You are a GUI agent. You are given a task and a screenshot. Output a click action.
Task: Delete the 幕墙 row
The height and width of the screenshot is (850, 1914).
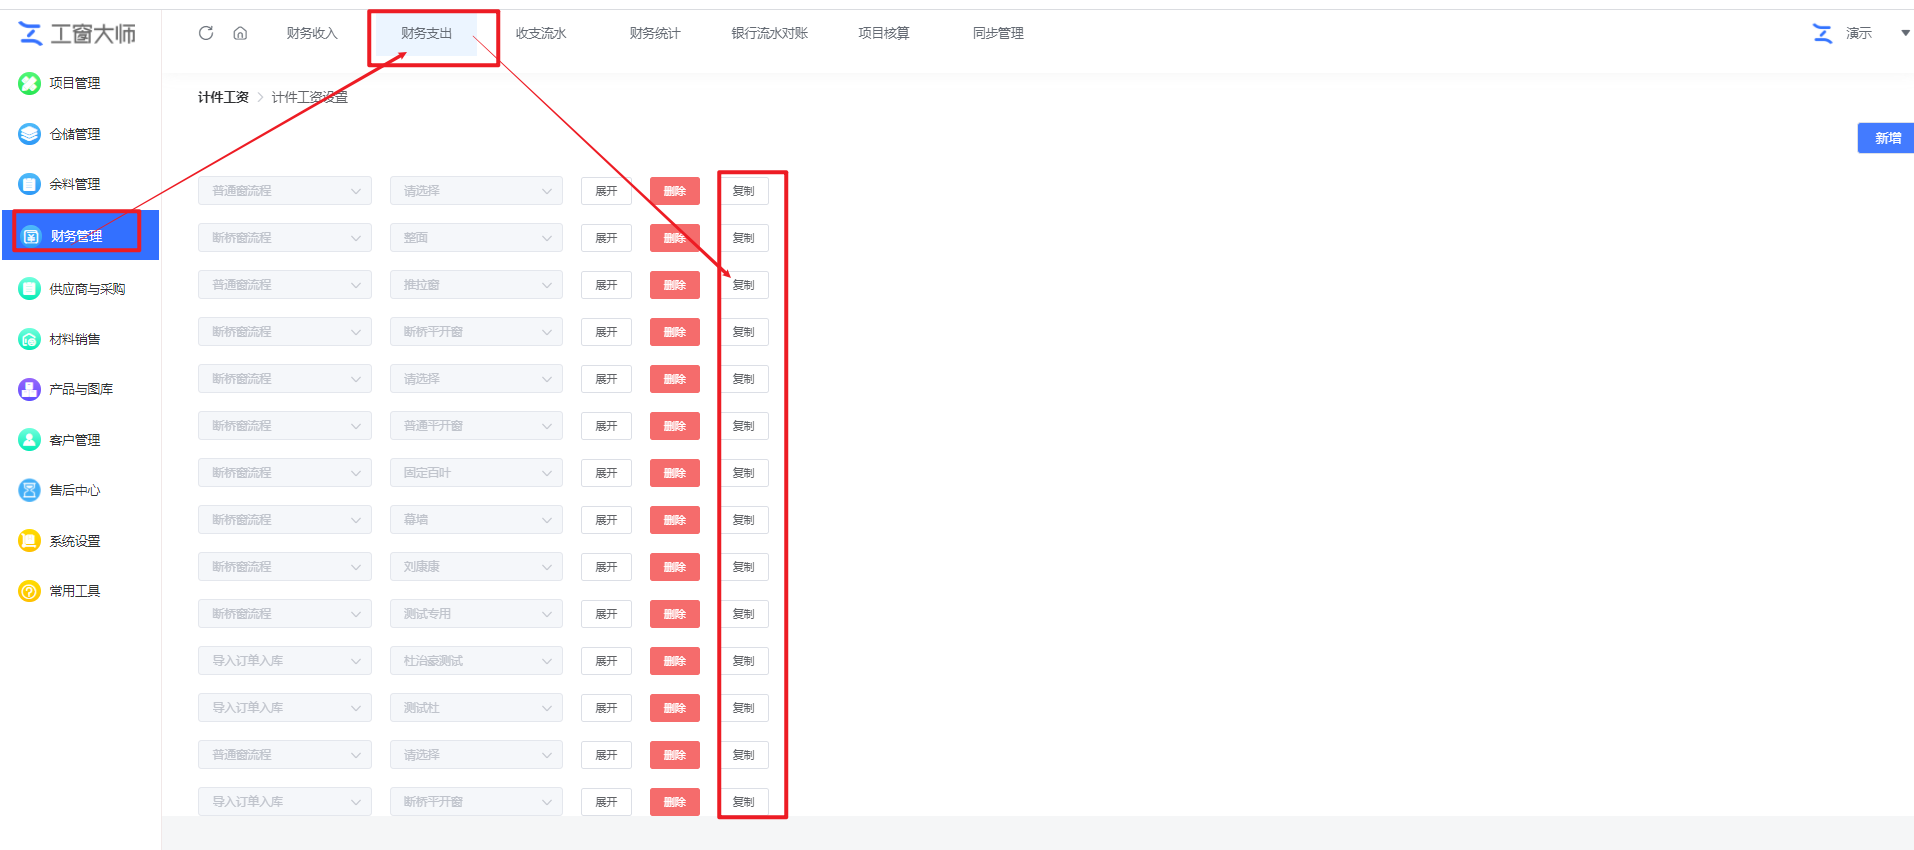pos(674,520)
